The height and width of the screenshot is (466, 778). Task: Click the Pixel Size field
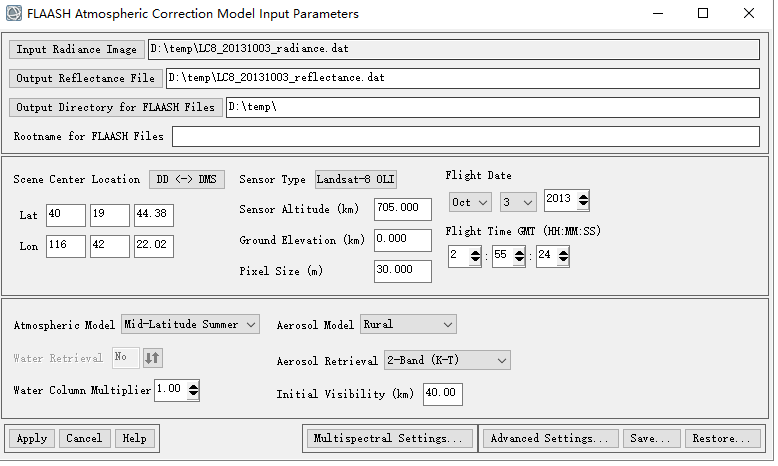pyautogui.click(x=402, y=271)
